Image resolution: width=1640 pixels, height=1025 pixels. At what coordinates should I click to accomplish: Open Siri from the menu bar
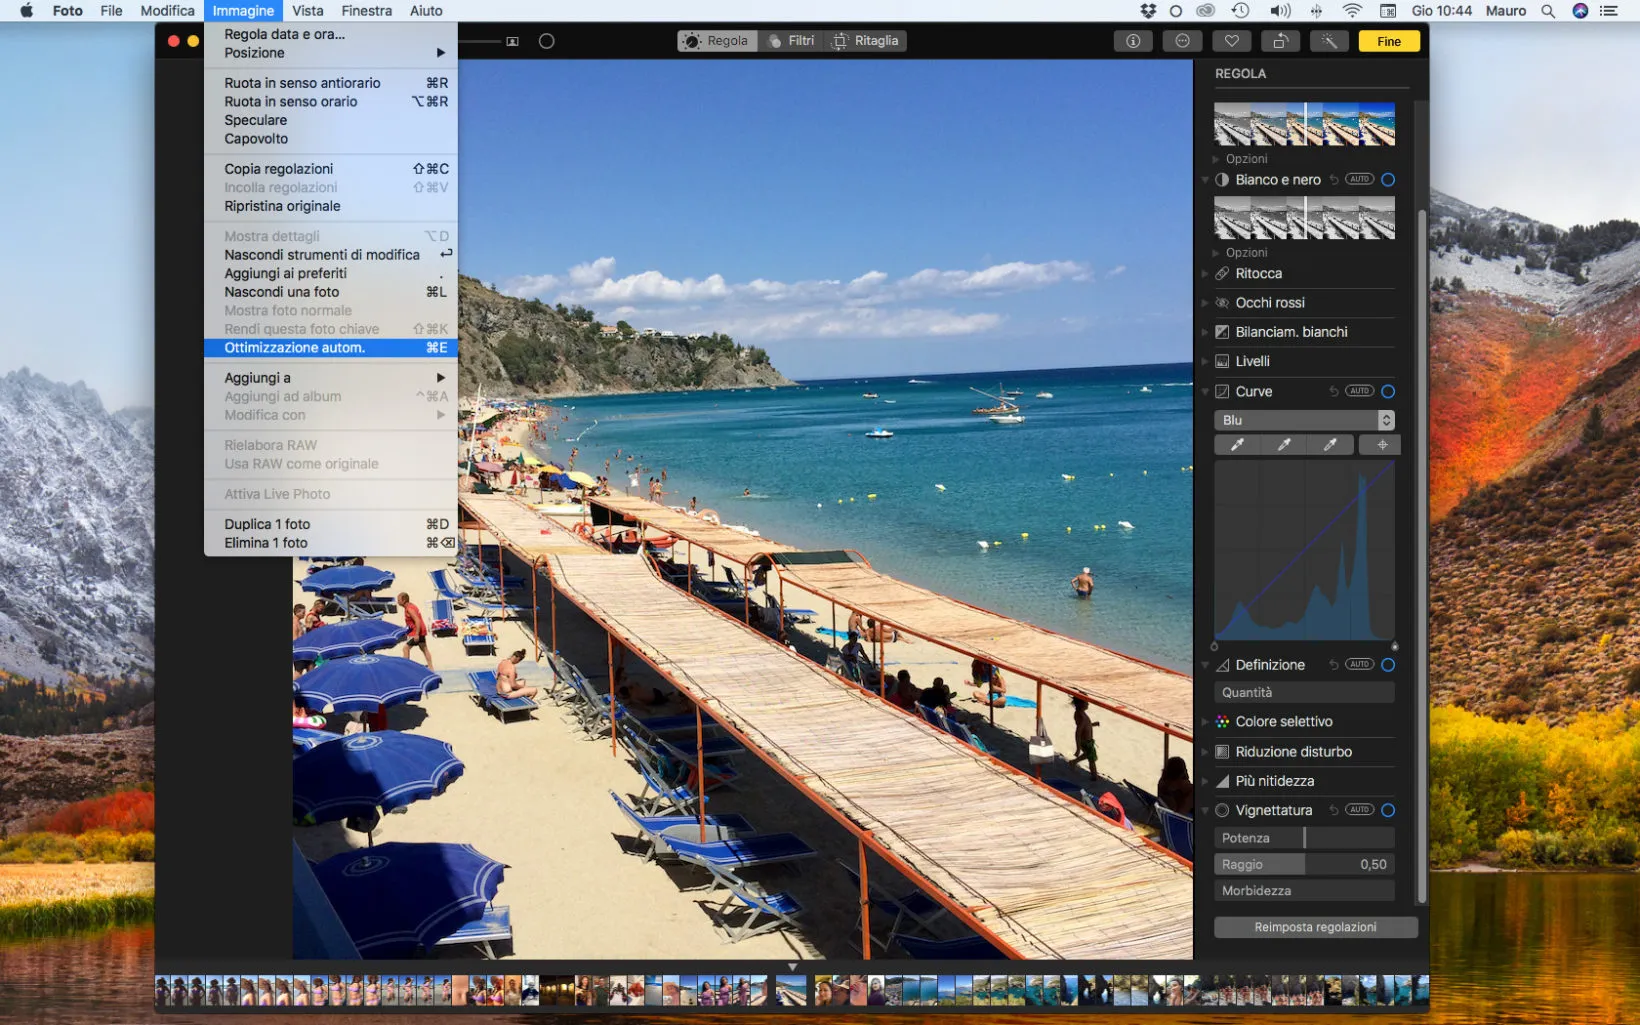coord(1580,11)
